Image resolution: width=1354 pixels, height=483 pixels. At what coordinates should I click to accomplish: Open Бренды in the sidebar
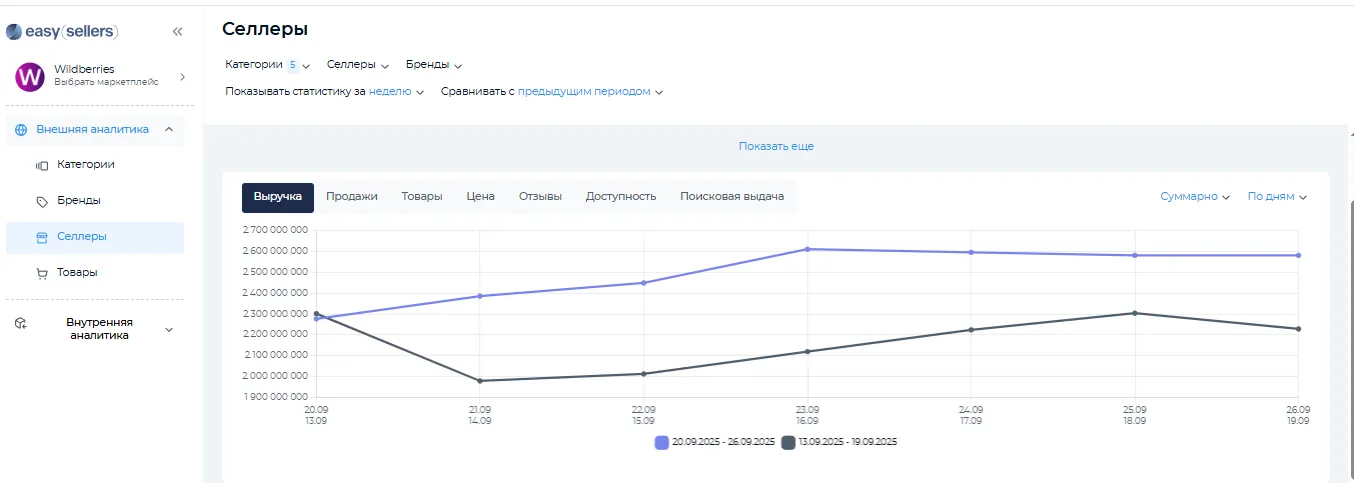coord(78,201)
